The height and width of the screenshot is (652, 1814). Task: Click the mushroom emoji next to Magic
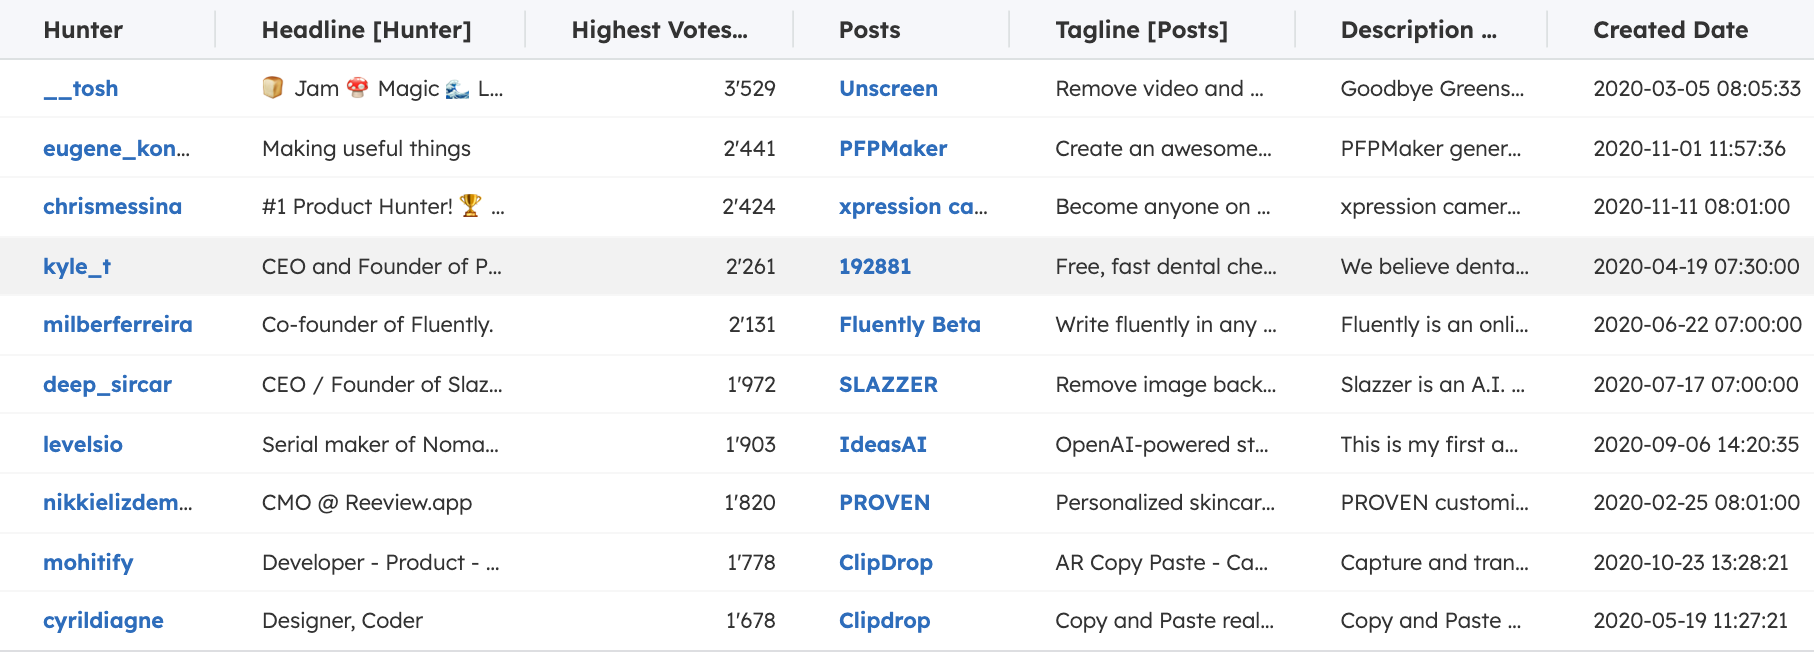[357, 88]
